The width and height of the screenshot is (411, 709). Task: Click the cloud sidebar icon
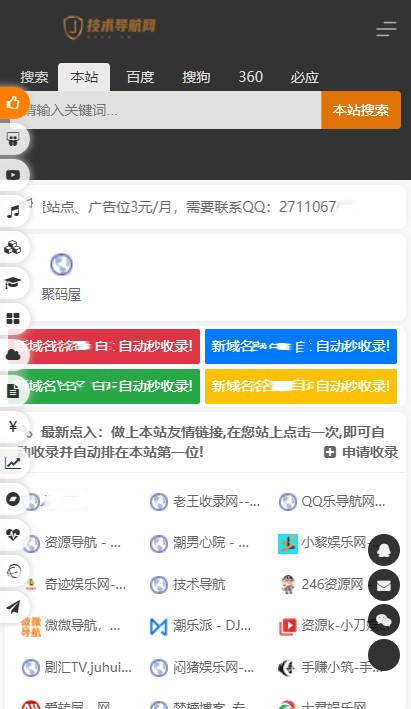13,355
